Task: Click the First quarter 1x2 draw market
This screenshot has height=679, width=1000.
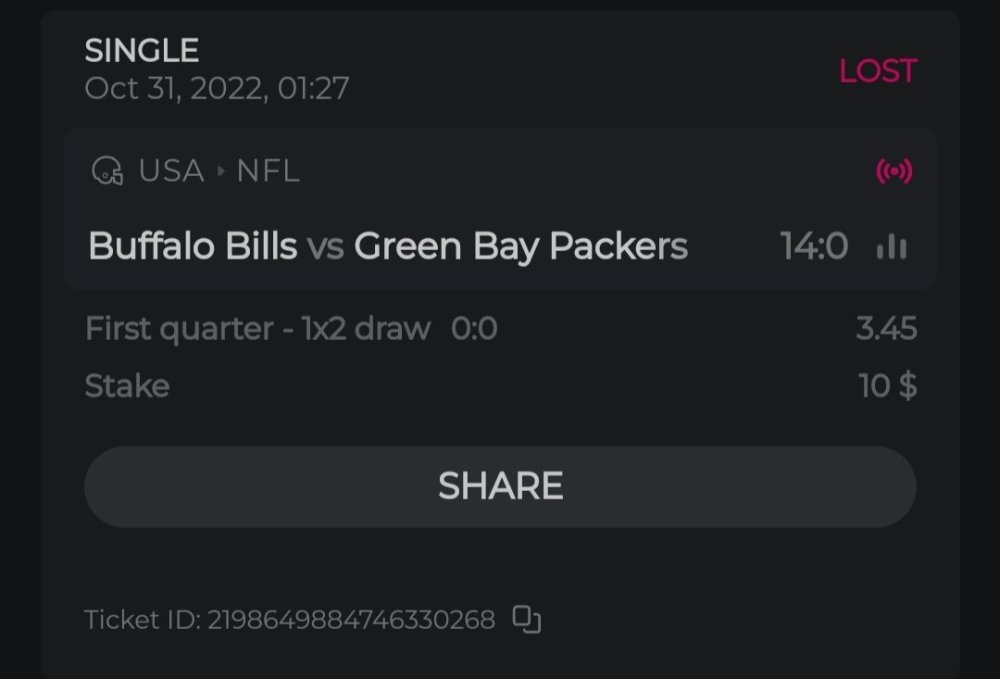Action: pos(258,328)
